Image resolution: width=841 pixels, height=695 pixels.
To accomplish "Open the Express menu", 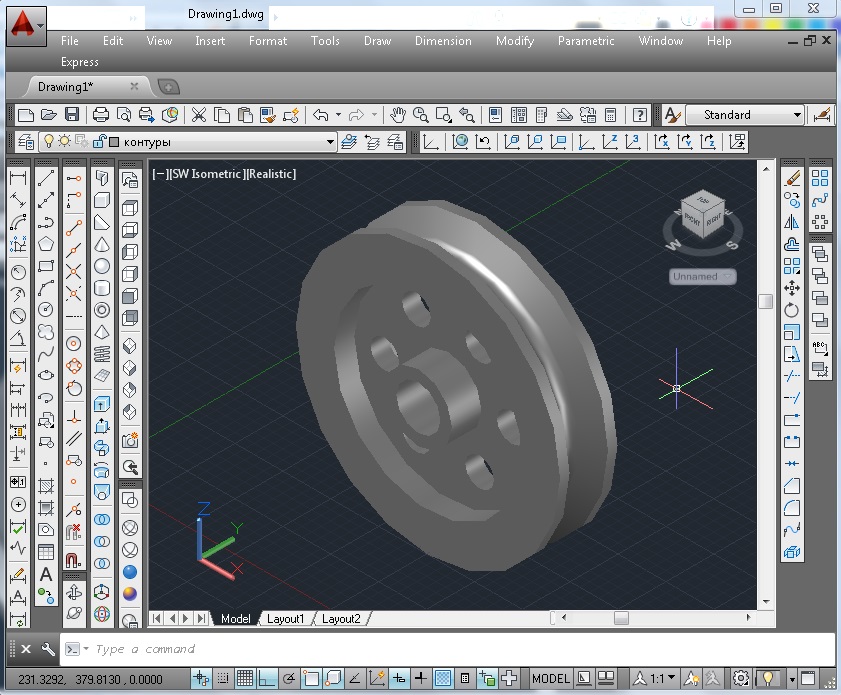I will (x=79, y=62).
